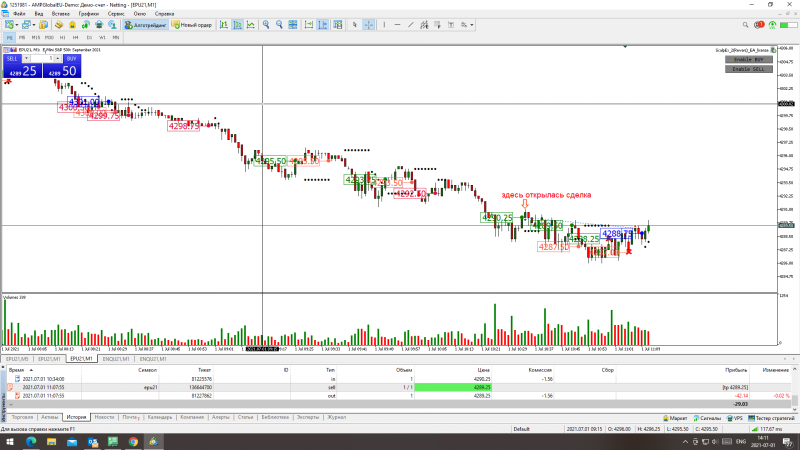Increase trade volume with up arrow
The image size is (800, 450).
(x=58, y=59)
